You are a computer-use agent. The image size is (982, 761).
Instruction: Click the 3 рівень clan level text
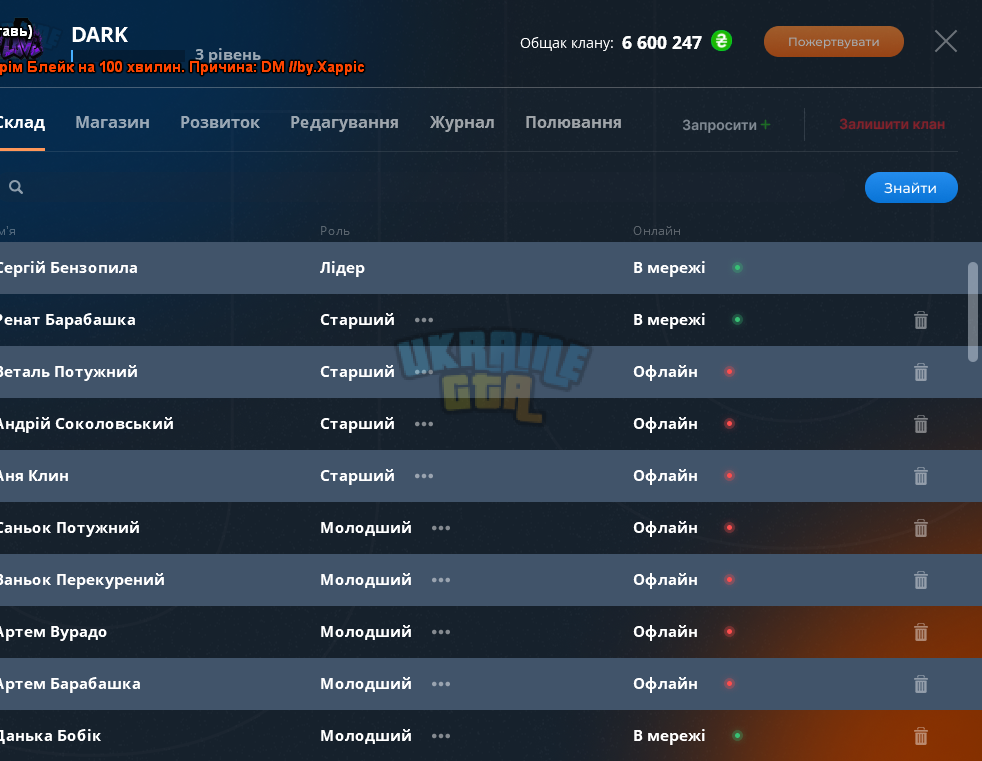227,54
